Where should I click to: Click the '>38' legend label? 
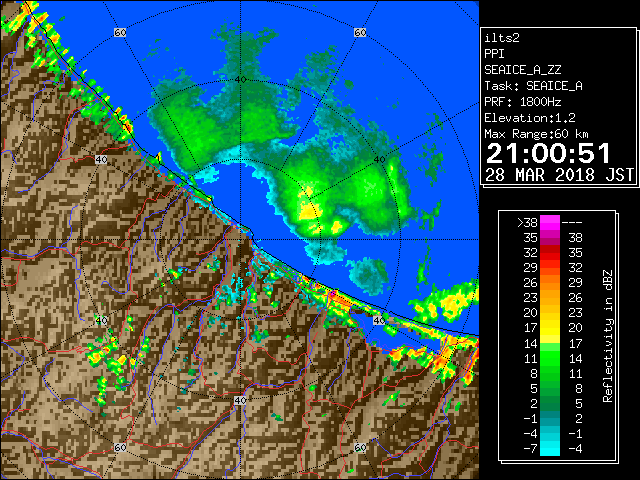tap(527, 223)
